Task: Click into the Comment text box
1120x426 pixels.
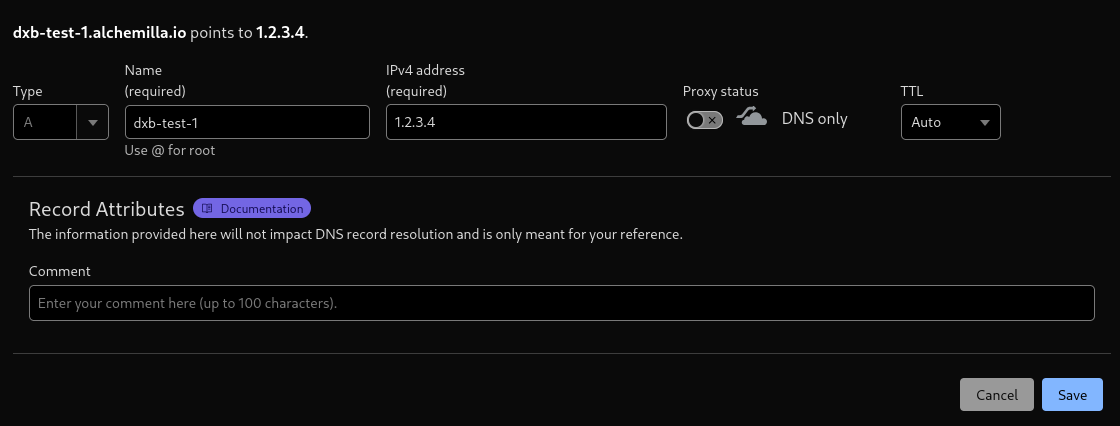Action: pyautogui.click(x=561, y=303)
